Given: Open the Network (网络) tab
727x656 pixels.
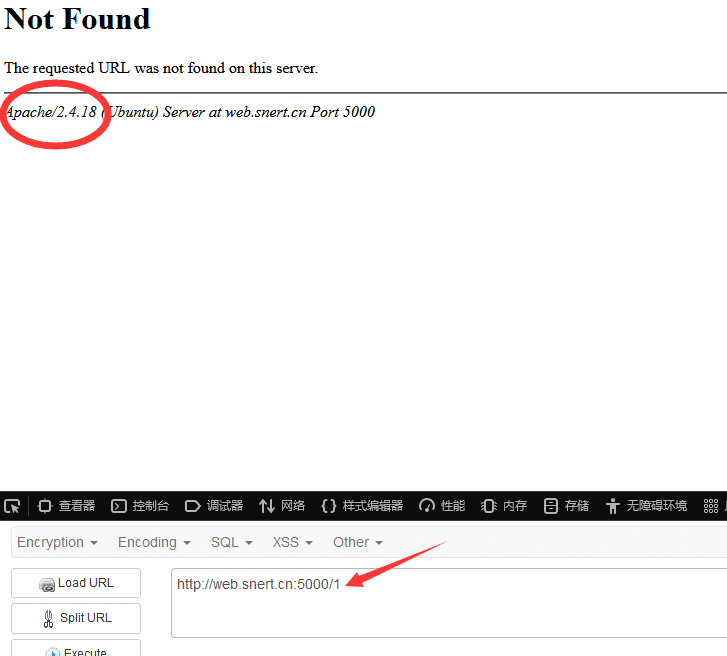Looking at the screenshot, I should pos(282,506).
